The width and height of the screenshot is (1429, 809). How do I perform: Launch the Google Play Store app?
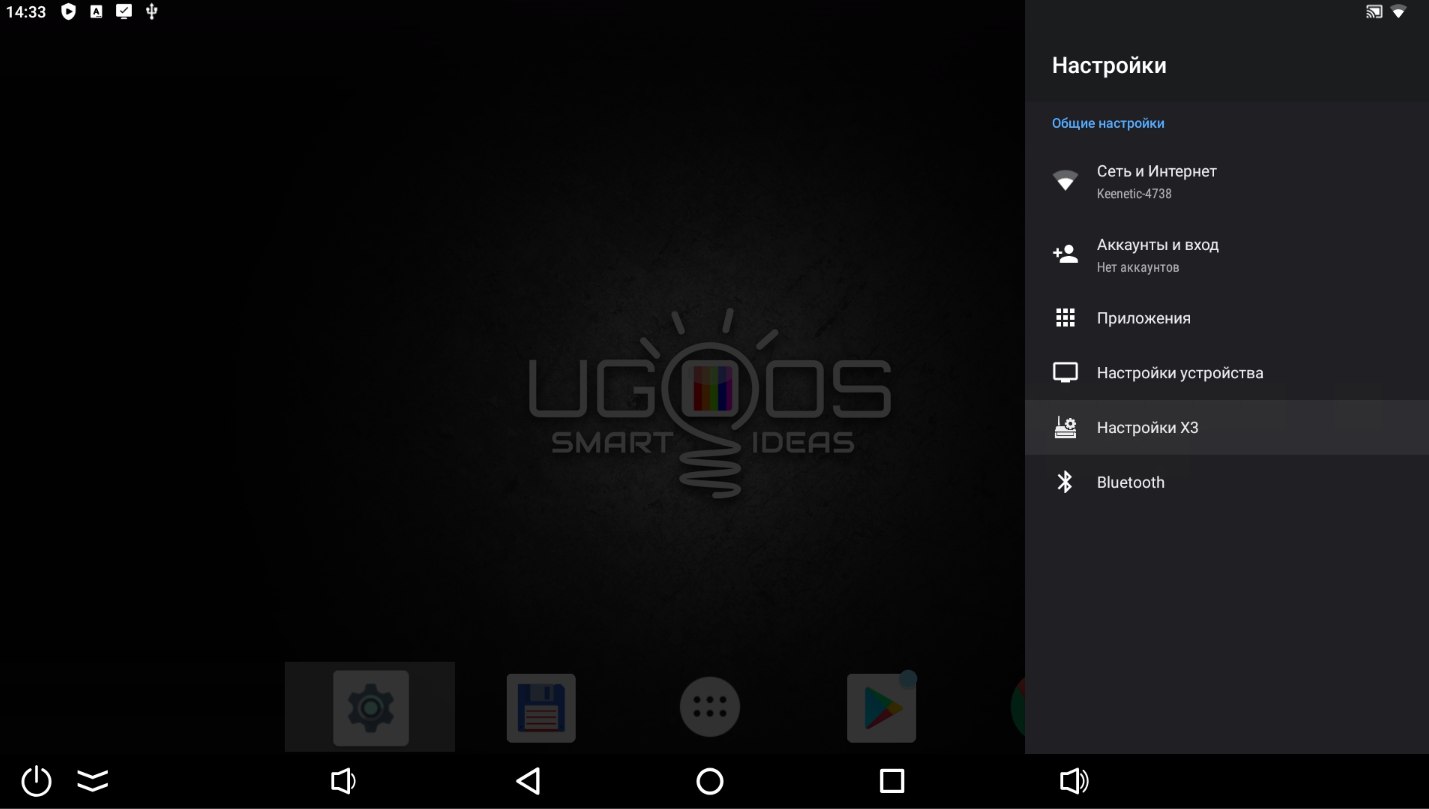(x=881, y=708)
